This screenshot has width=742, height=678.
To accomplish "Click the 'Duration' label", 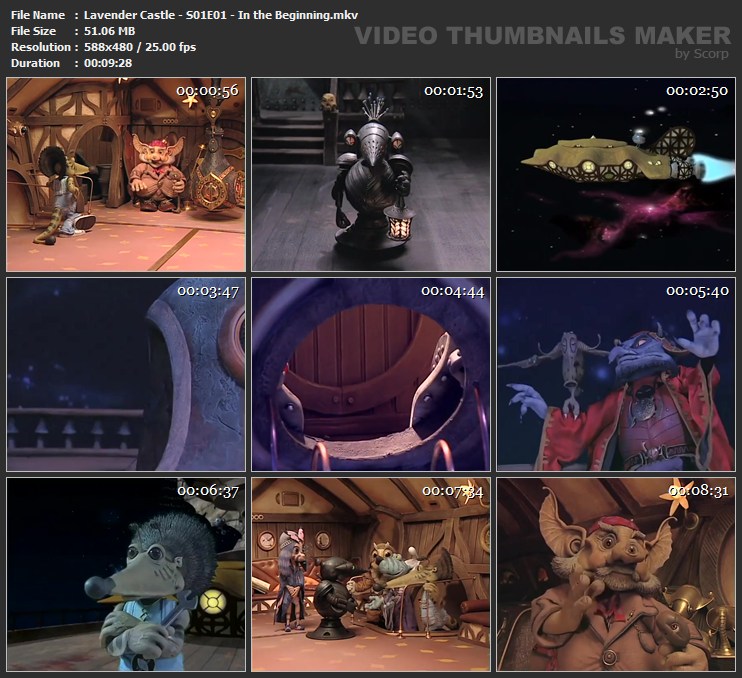I will [x=35, y=63].
